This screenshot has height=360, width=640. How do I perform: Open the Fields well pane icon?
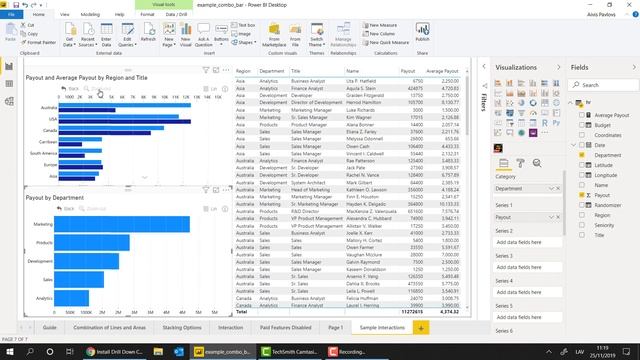tap(504, 163)
